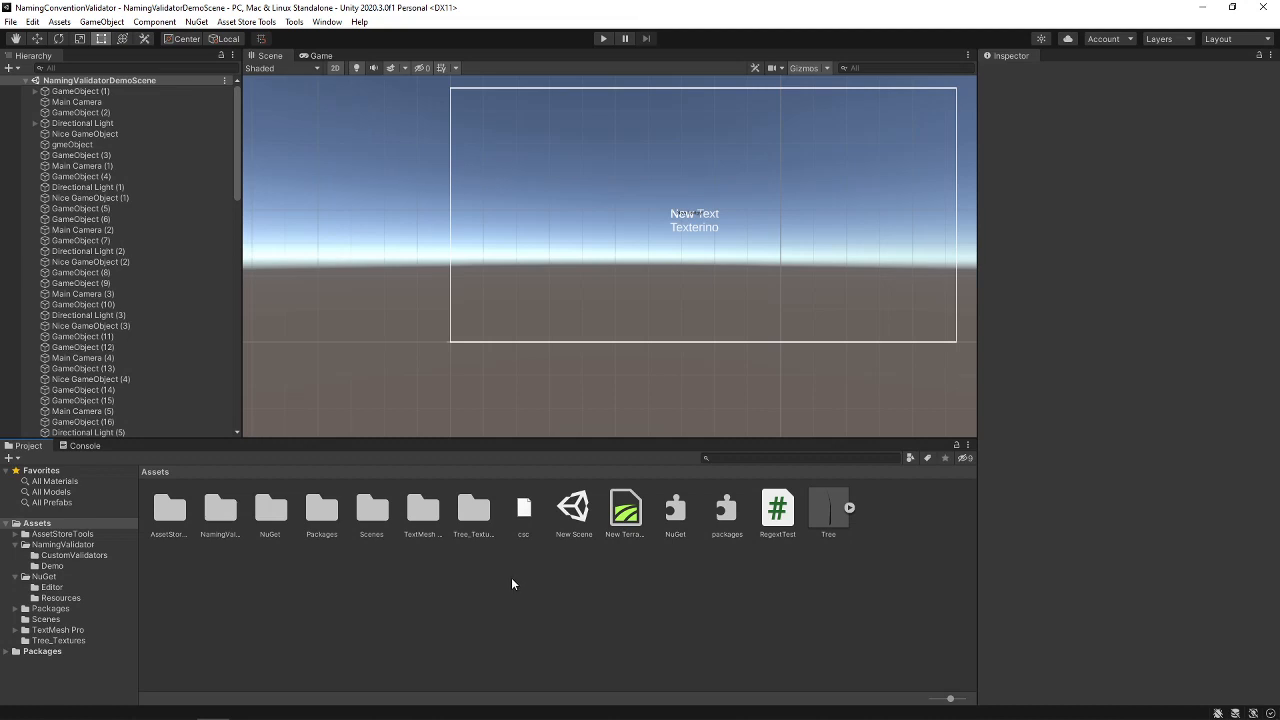
Task: Click the Project search field
Action: 801,458
